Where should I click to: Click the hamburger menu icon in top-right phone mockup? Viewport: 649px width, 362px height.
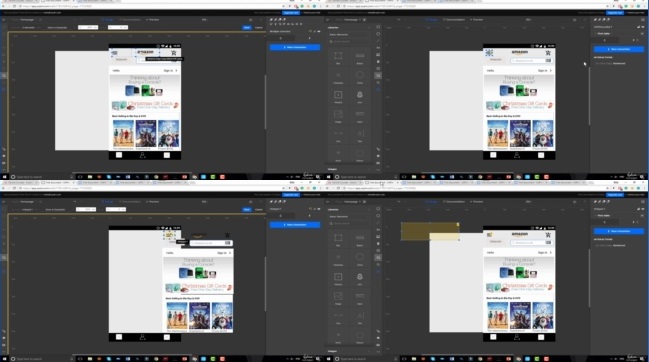(x=489, y=53)
